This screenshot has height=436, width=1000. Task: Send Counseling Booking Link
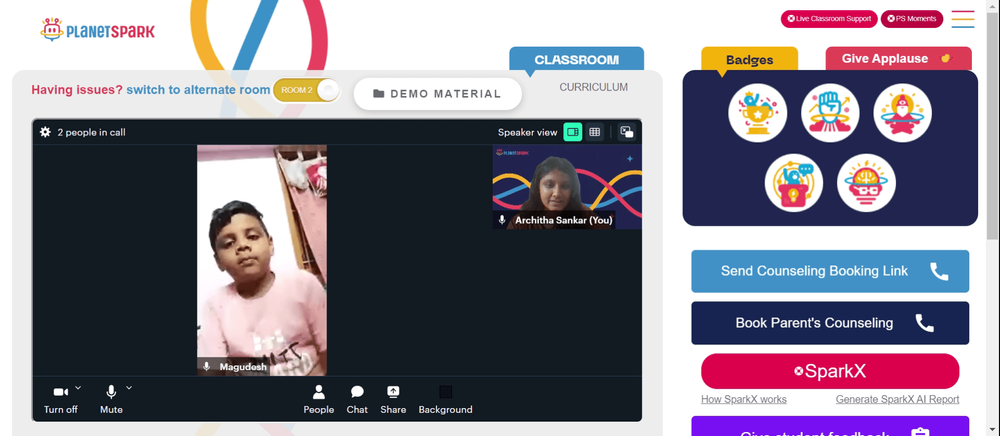[830, 272]
